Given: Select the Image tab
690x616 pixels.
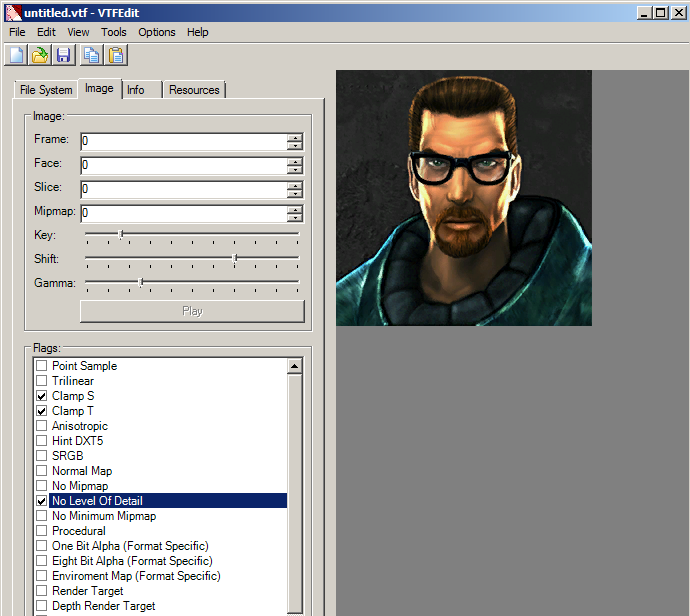Looking at the screenshot, I should click(x=99, y=88).
